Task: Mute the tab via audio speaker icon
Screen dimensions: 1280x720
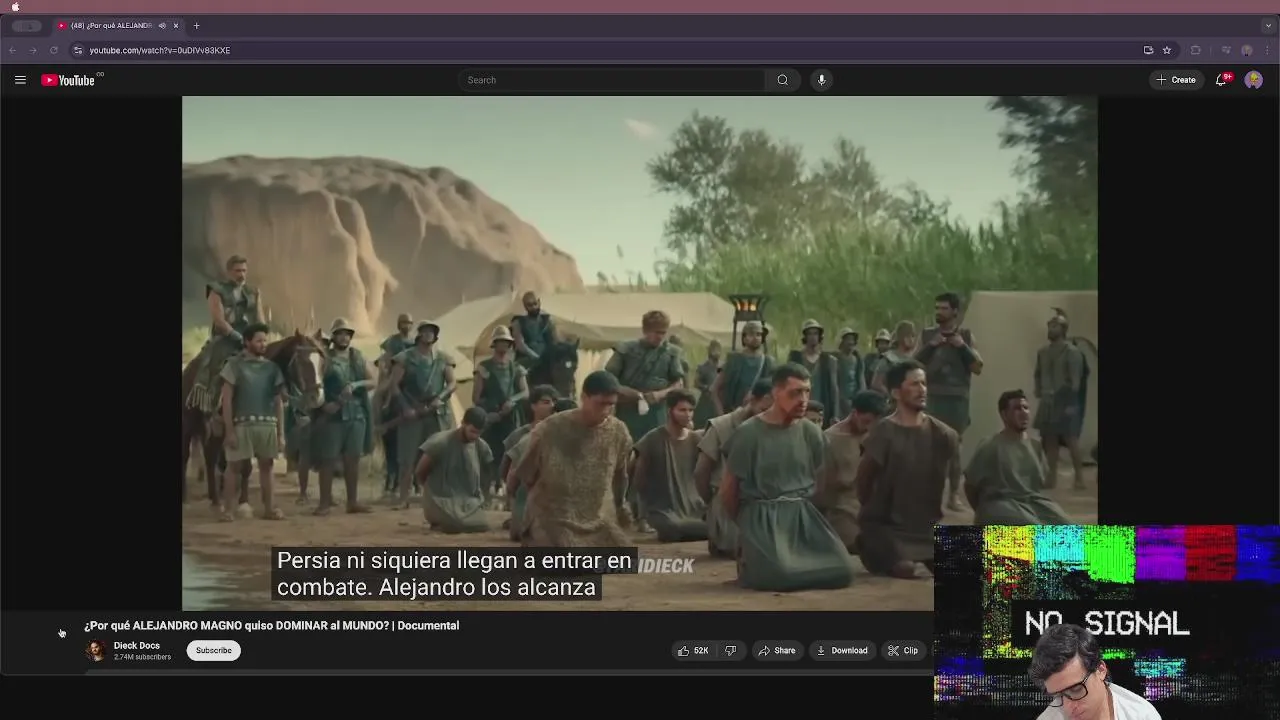Action: [162, 26]
